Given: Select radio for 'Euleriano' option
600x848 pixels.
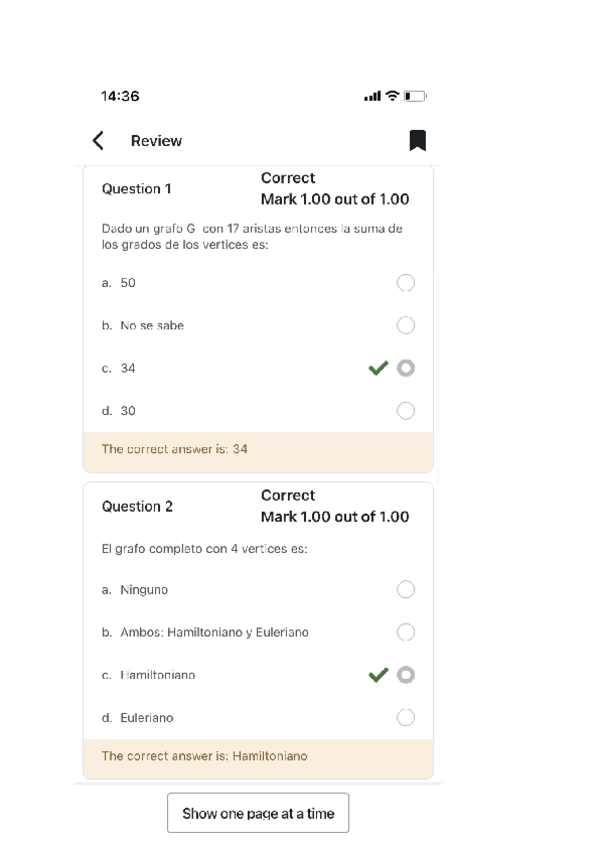Looking at the screenshot, I should (x=406, y=717).
